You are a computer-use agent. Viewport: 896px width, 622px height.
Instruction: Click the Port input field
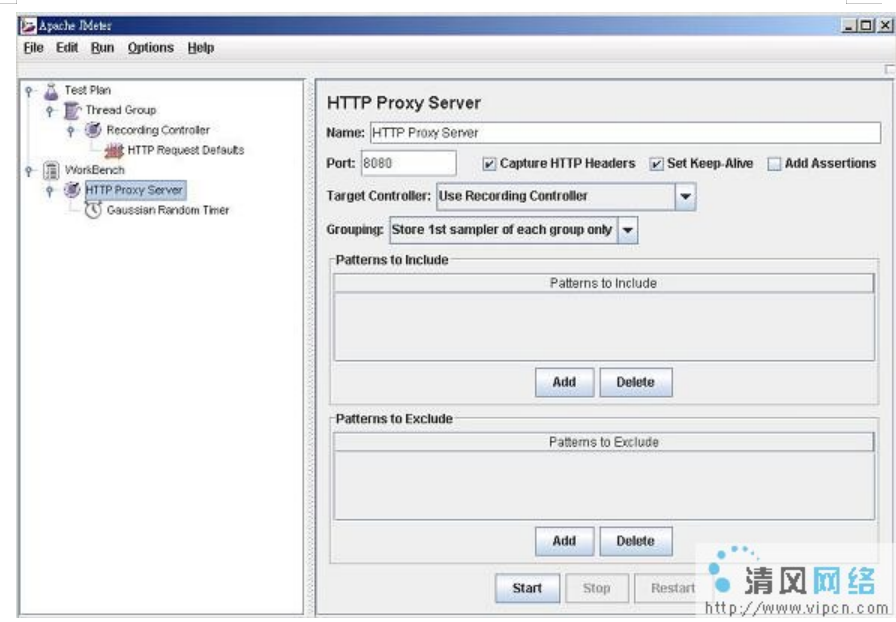pos(409,164)
